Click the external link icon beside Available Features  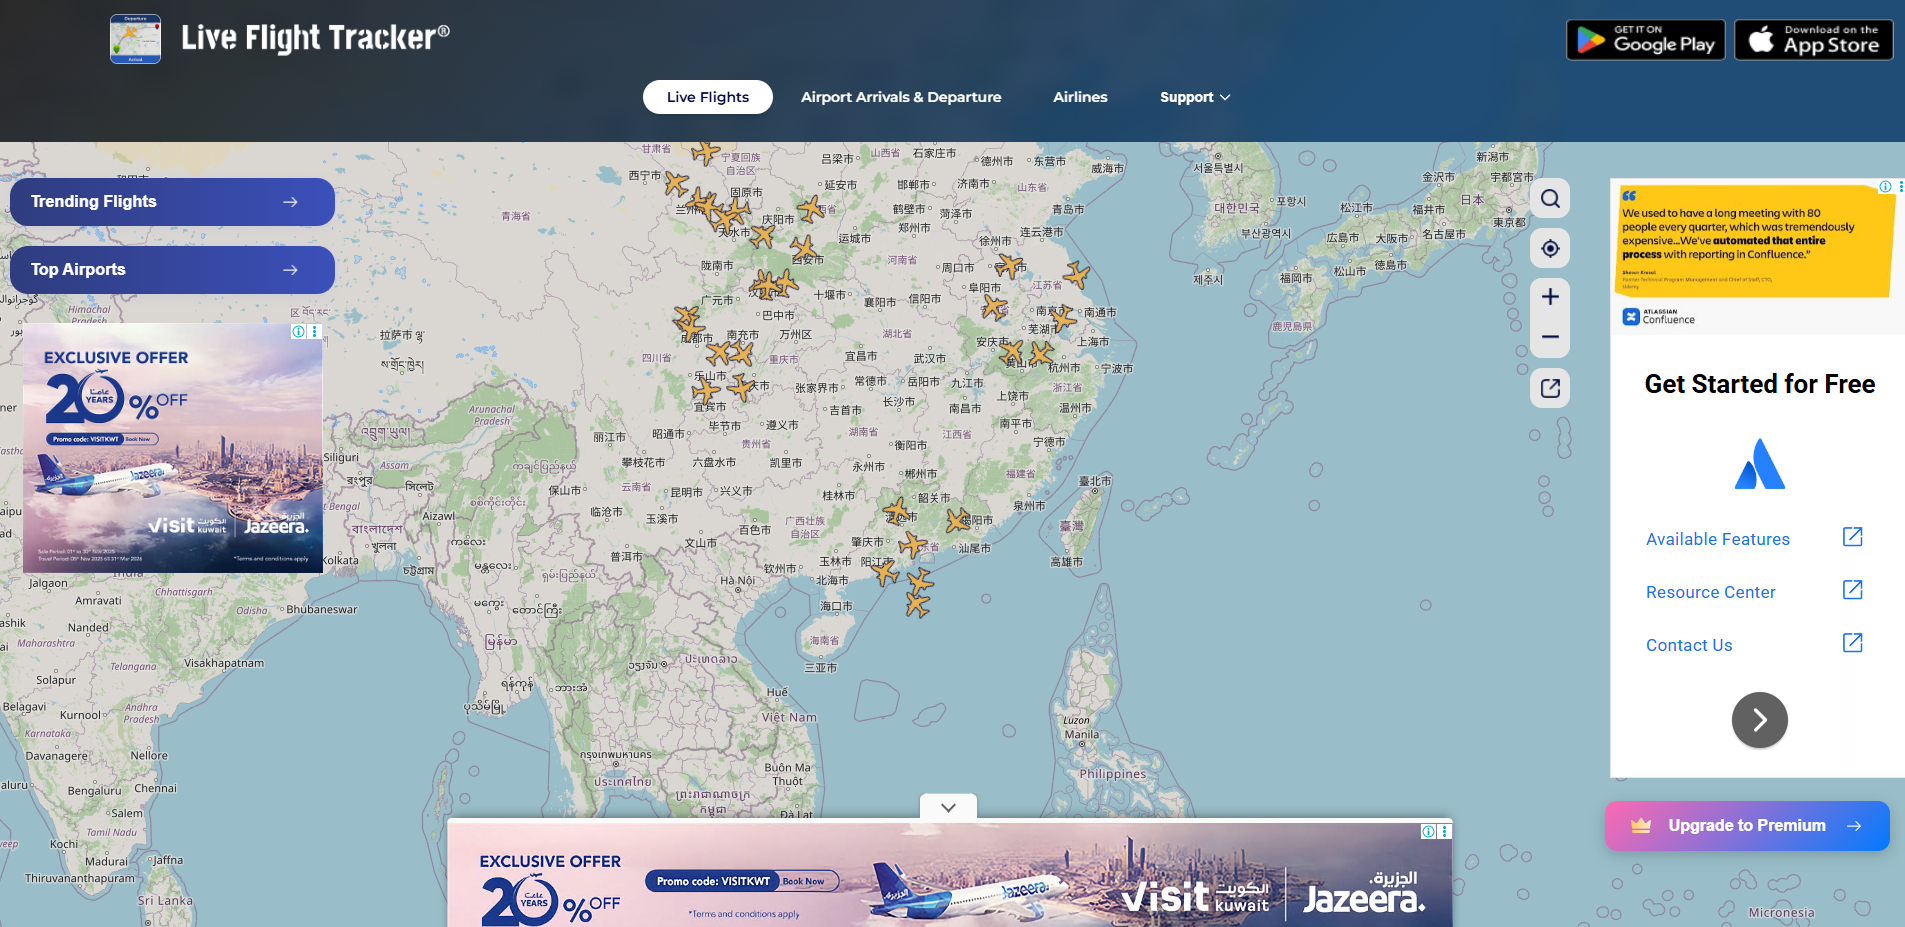[x=1852, y=537]
